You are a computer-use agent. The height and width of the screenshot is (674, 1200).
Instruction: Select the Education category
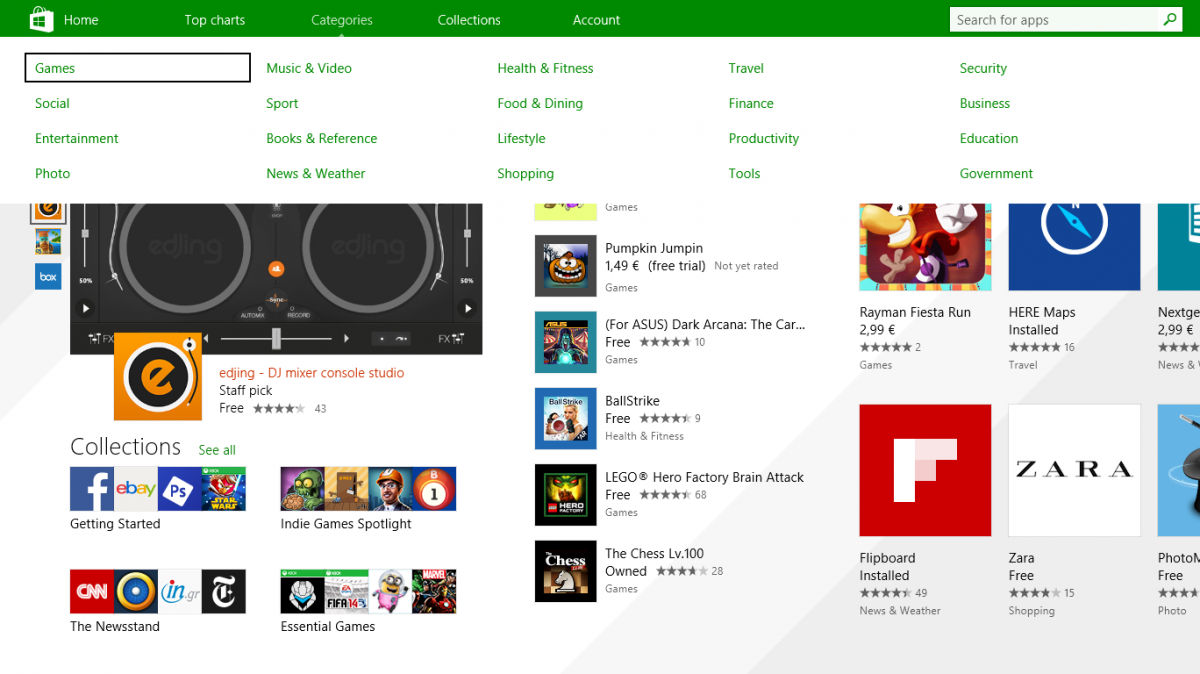pos(989,138)
